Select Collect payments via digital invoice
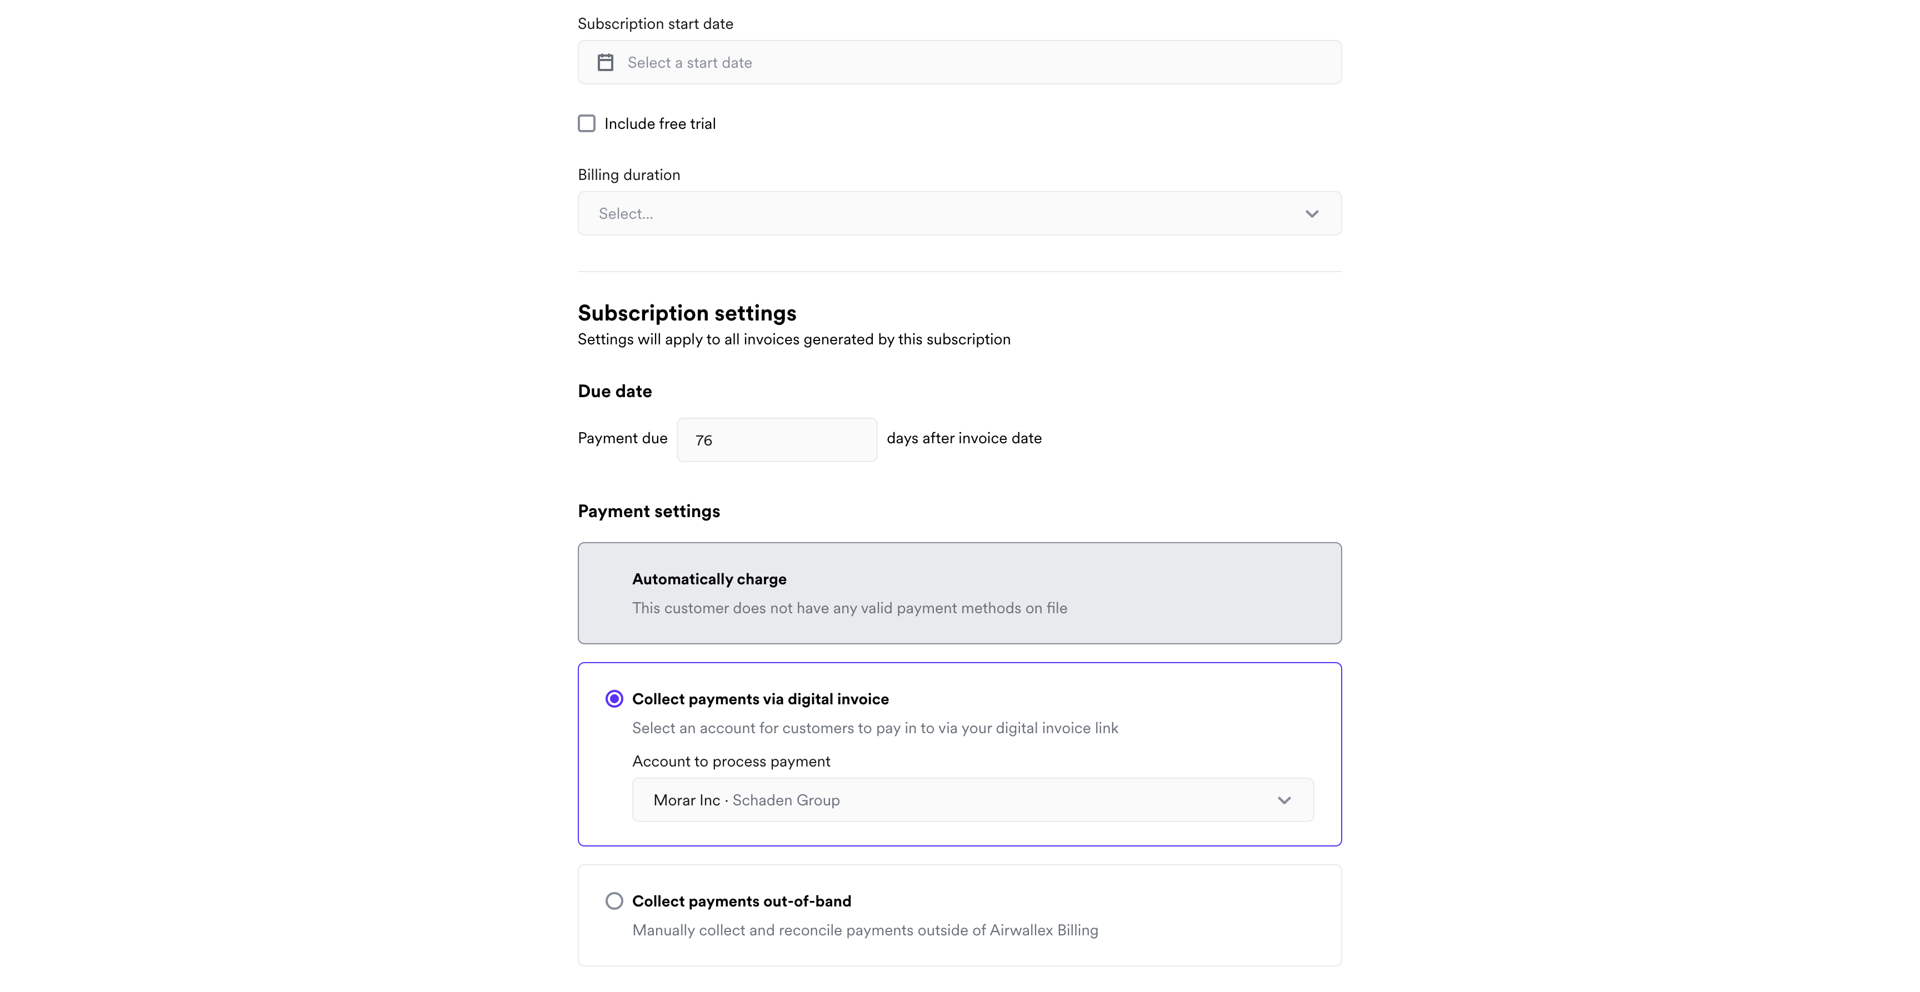Viewport: 1920px width, 992px height. point(614,698)
